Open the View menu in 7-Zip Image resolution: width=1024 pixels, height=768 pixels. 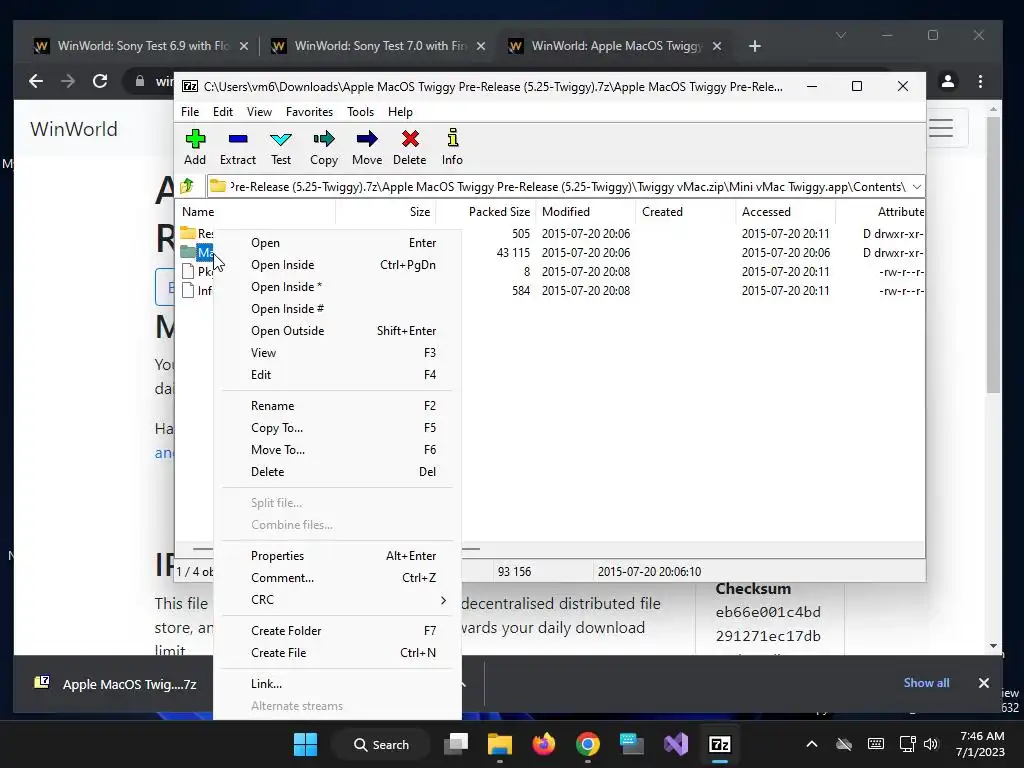tap(259, 112)
